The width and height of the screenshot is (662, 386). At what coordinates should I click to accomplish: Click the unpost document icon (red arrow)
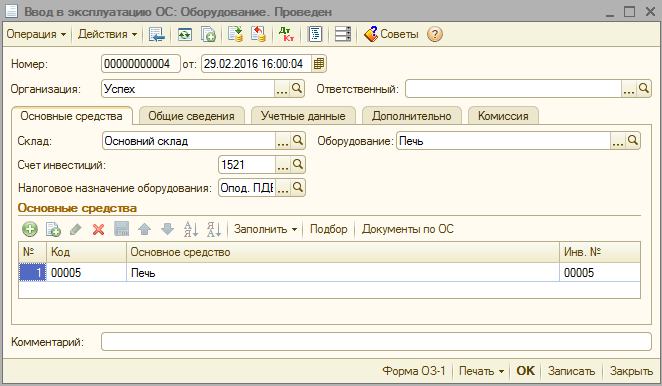coord(258,34)
